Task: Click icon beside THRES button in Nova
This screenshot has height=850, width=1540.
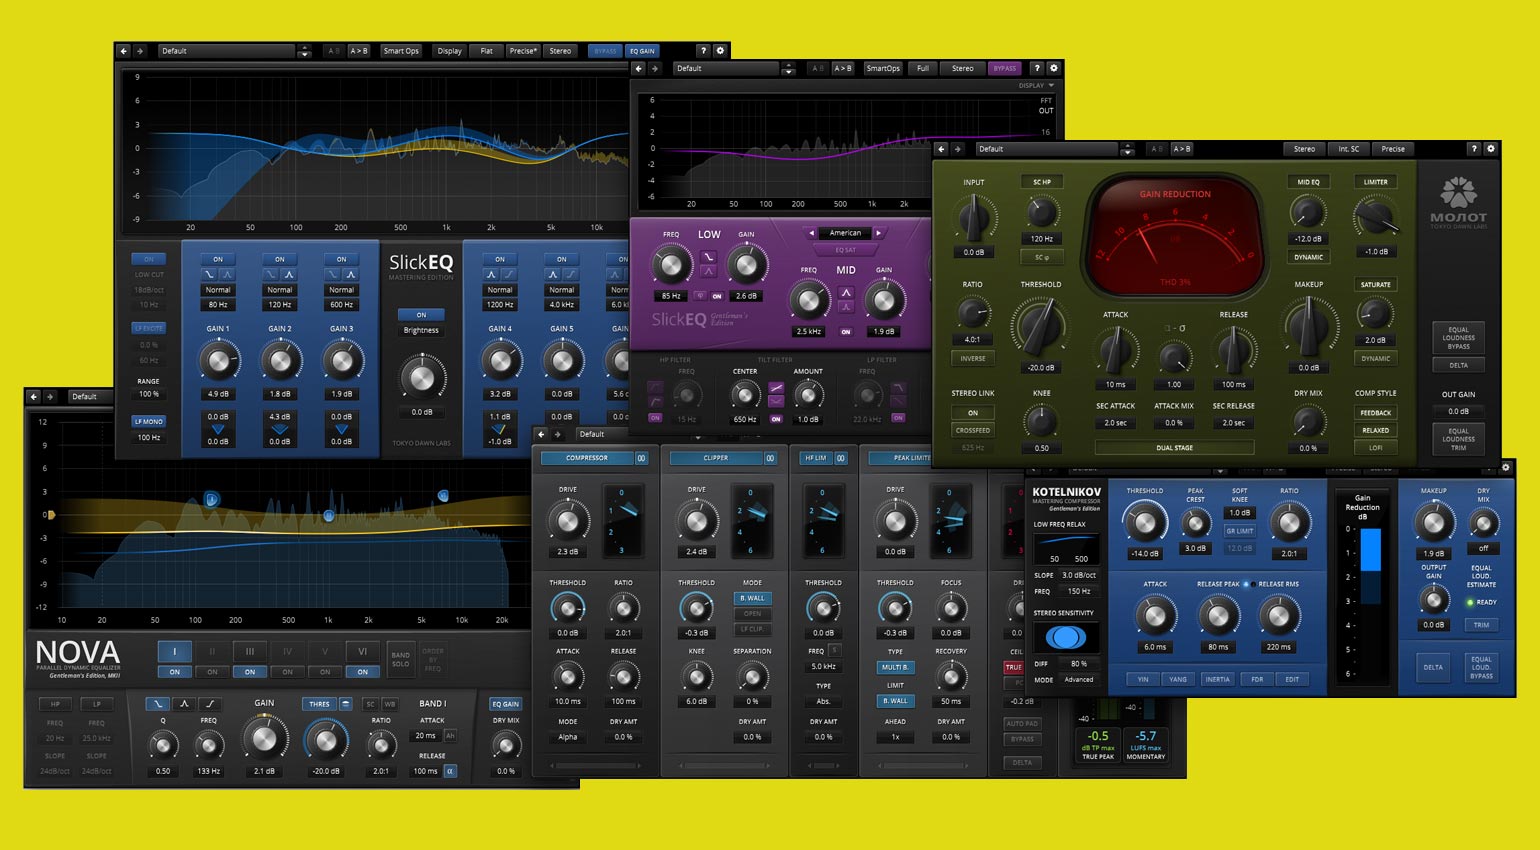Action: pyautogui.click(x=346, y=704)
